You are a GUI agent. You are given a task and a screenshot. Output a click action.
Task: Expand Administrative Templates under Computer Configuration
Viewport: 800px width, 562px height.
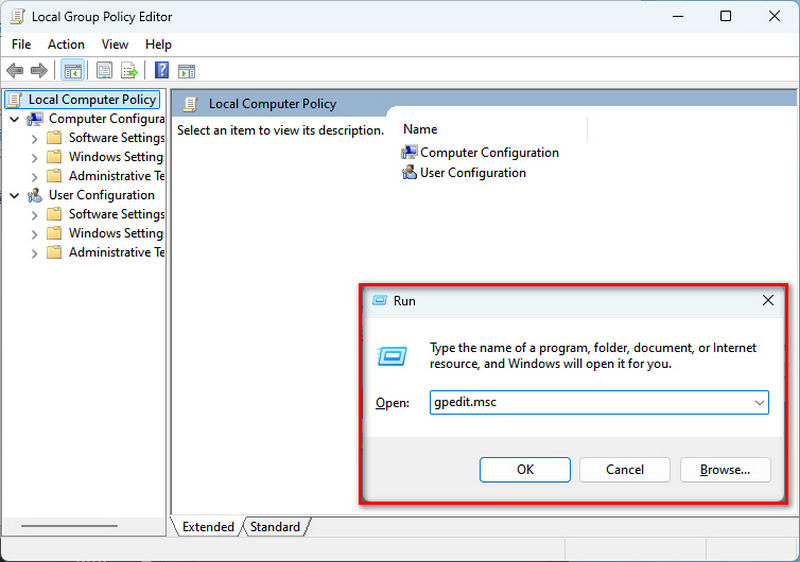34,177
